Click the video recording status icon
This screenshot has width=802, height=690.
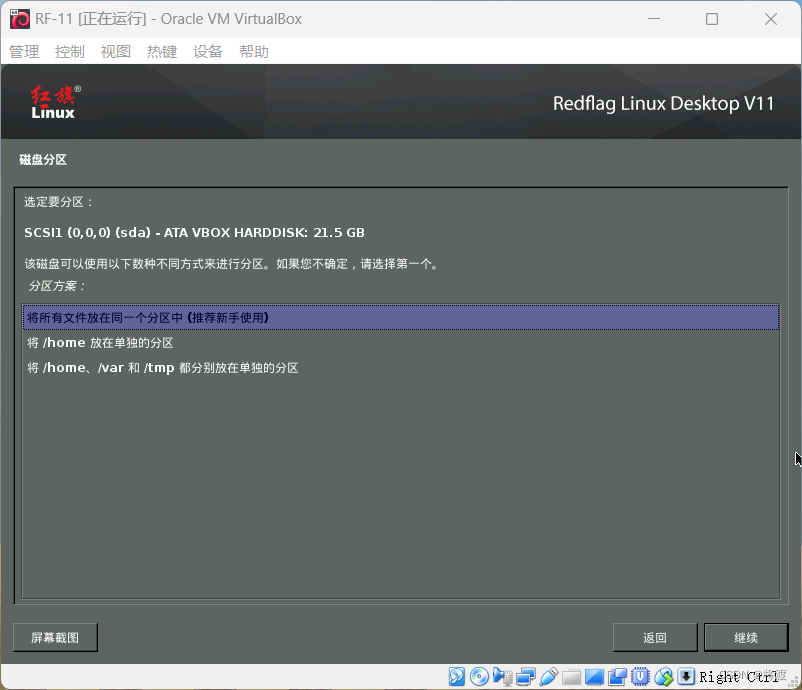tap(617, 676)
